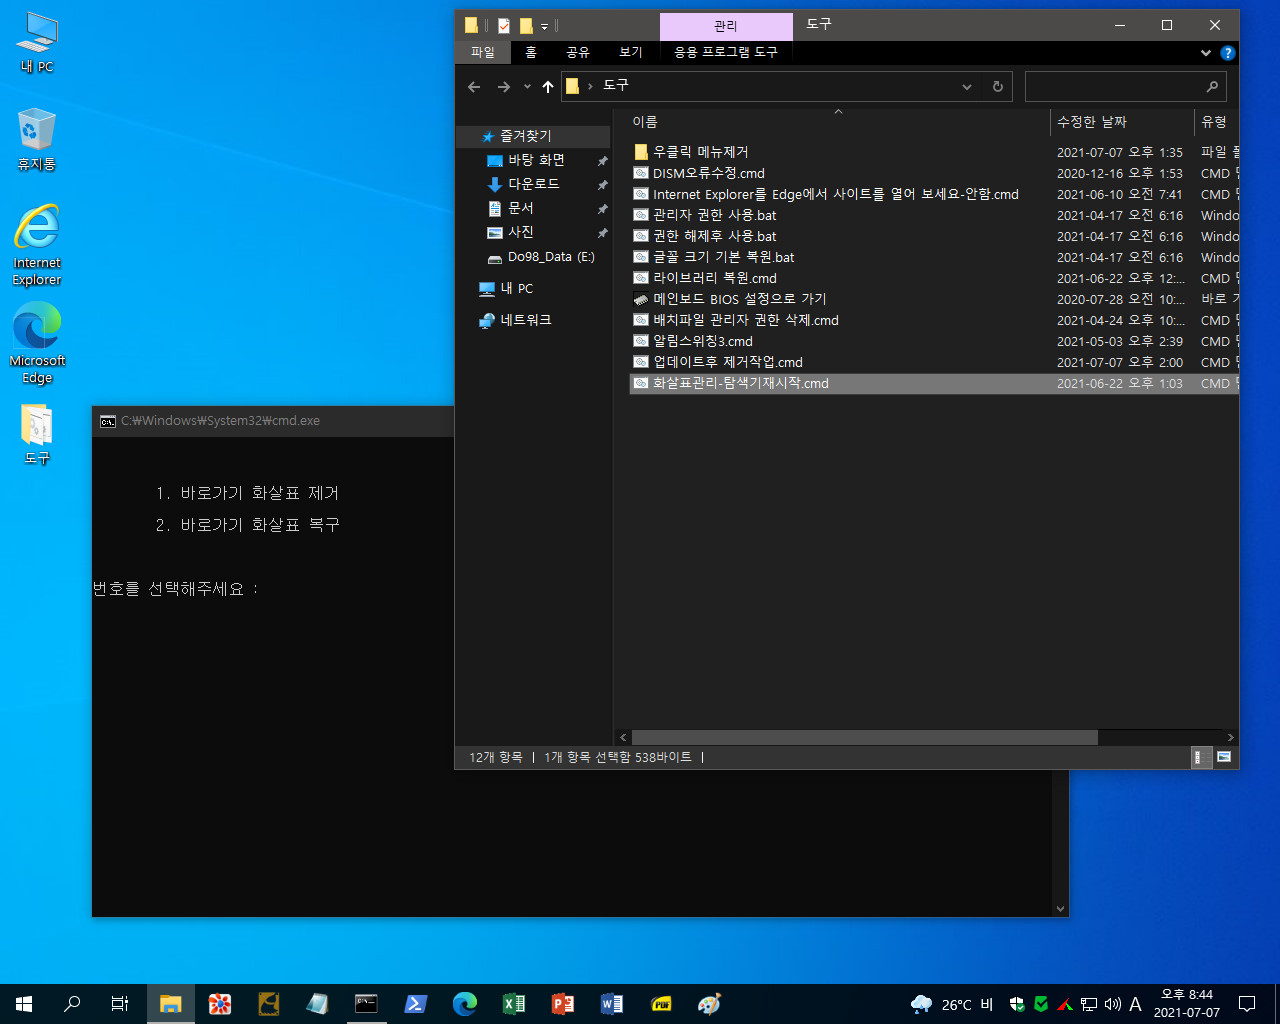
Task: Click the Explorer back arrow
Action: pyautogui.click(x=474, y=87)
